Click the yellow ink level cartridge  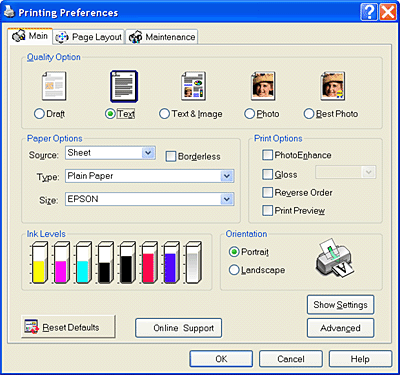pos(39,263)
